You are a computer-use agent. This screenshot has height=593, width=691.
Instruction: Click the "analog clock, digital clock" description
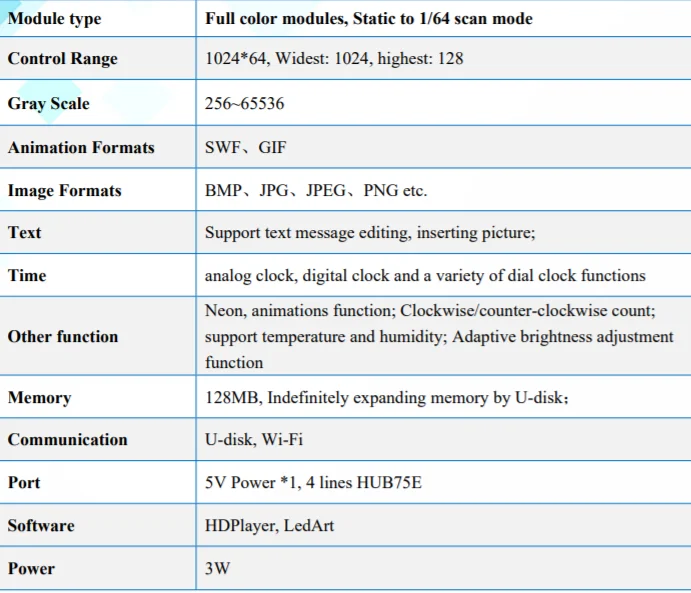point(425,276)
